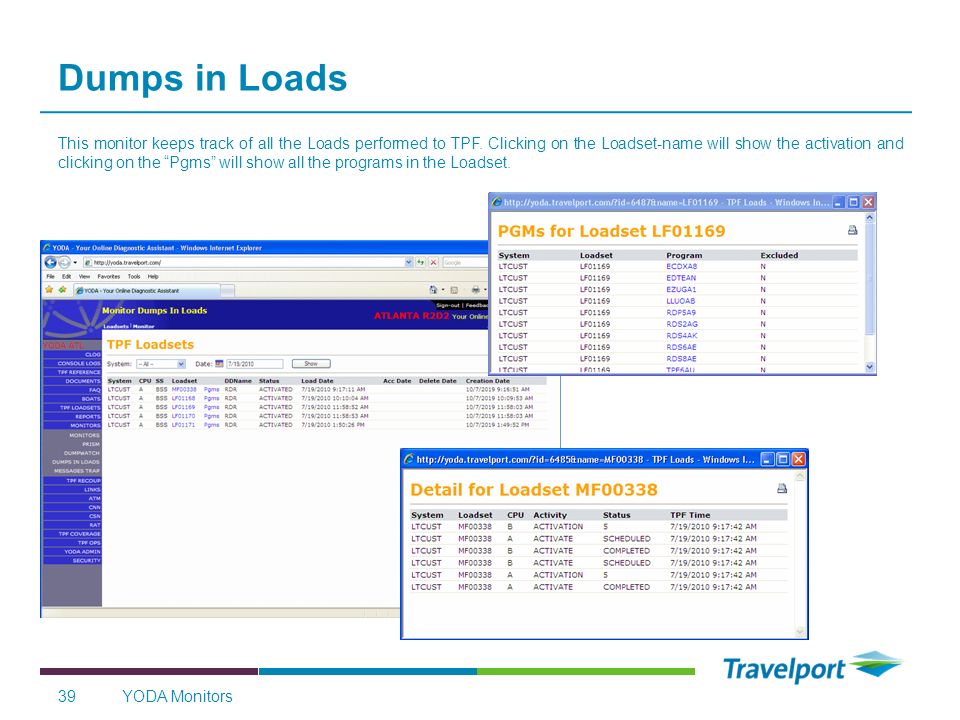The width and height of the screenshot is (960, 720).
Task: Click program RDS2AG link
Action: [x=682, y=324]
